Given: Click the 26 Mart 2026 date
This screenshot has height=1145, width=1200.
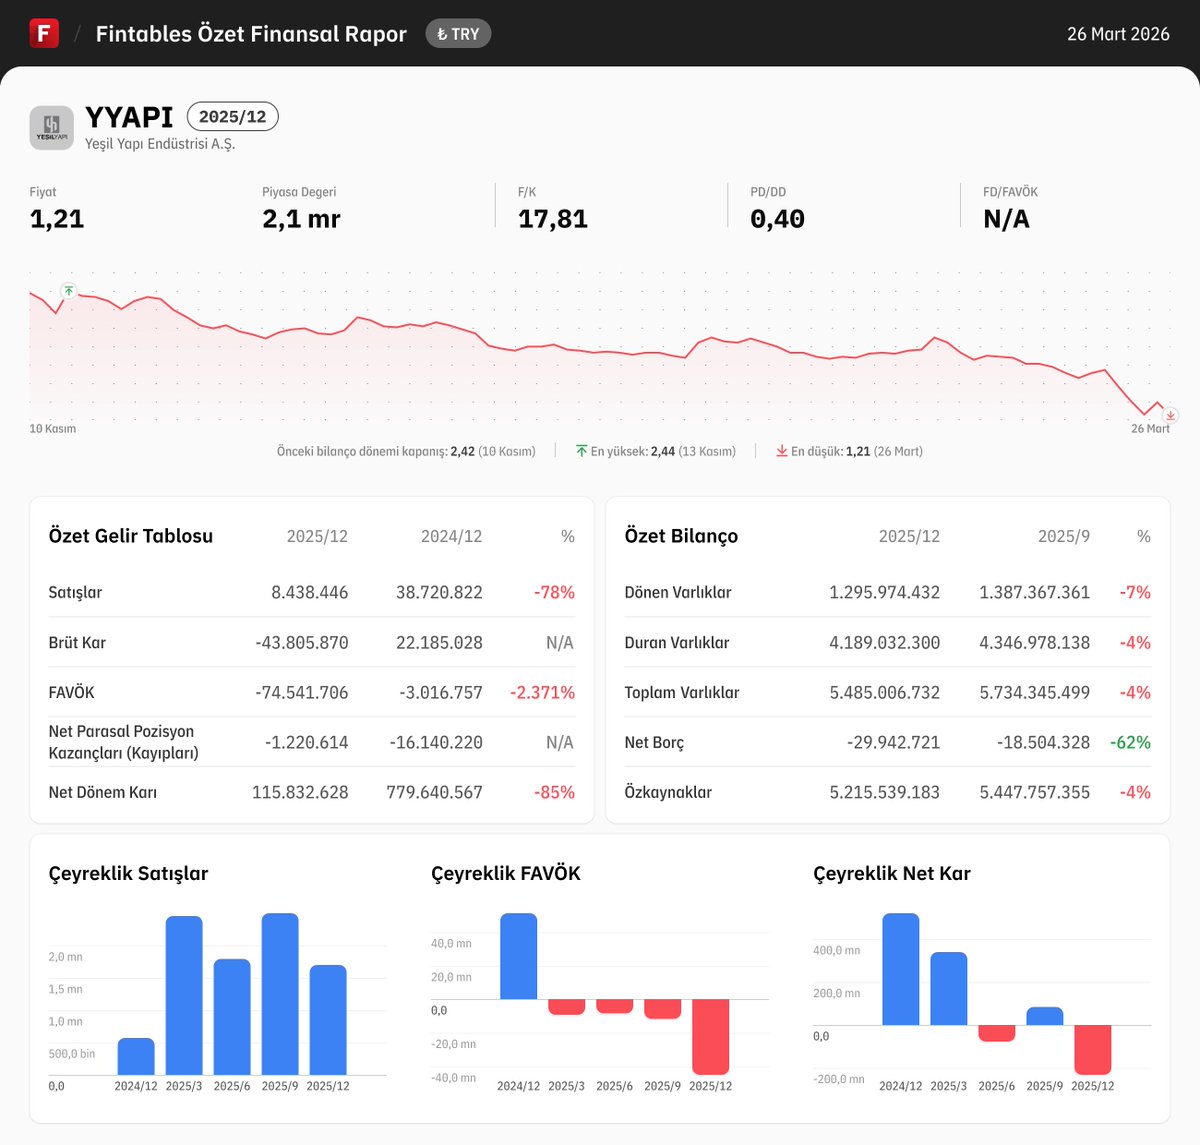Looking at the screenshot, I should [1118, 34].
